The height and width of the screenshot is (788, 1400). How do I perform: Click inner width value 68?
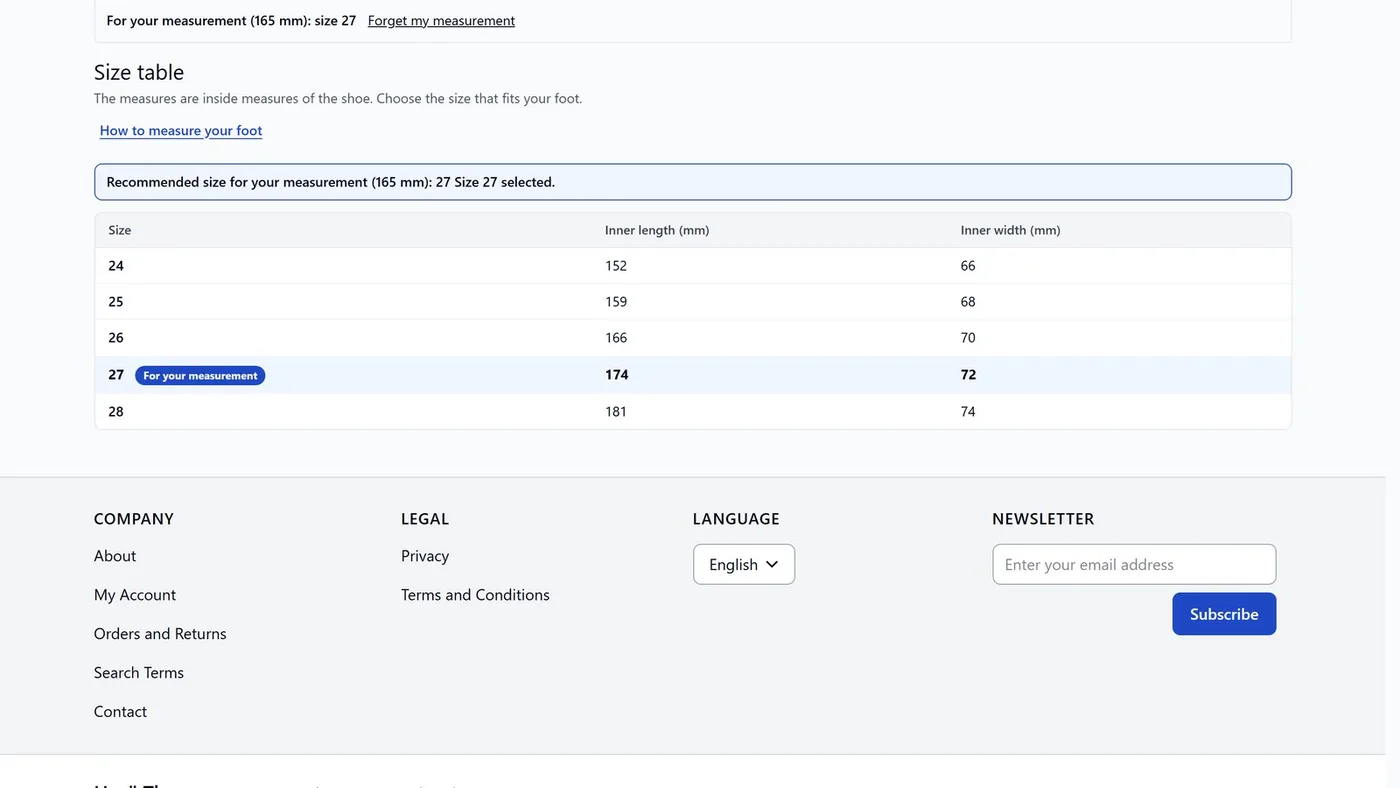(x=968, y=302)
